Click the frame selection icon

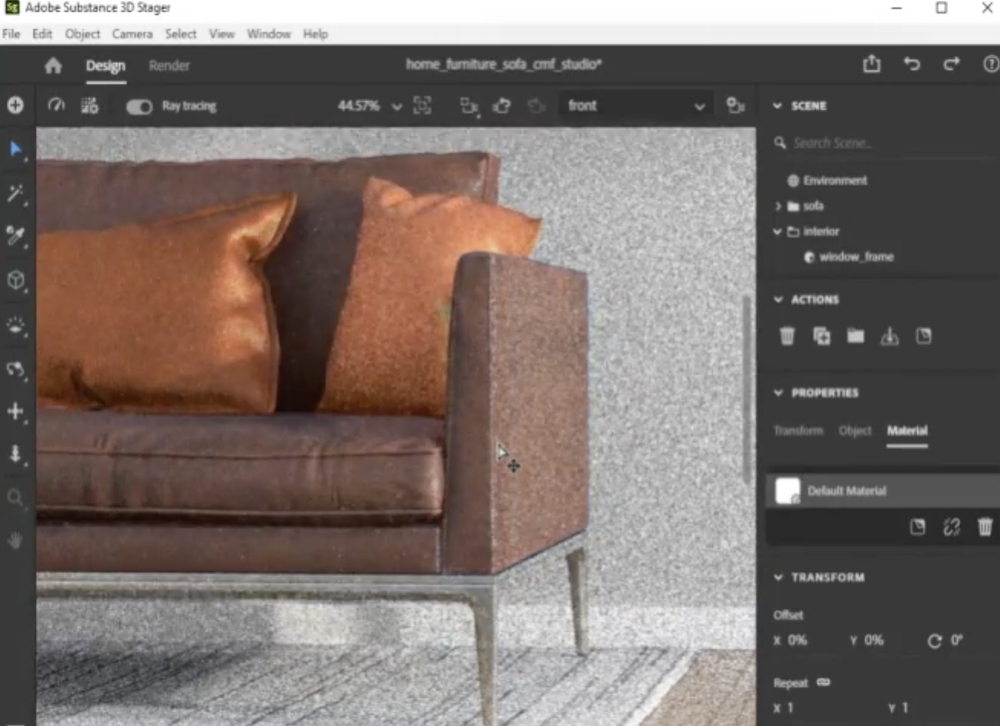tap(422, 105)
